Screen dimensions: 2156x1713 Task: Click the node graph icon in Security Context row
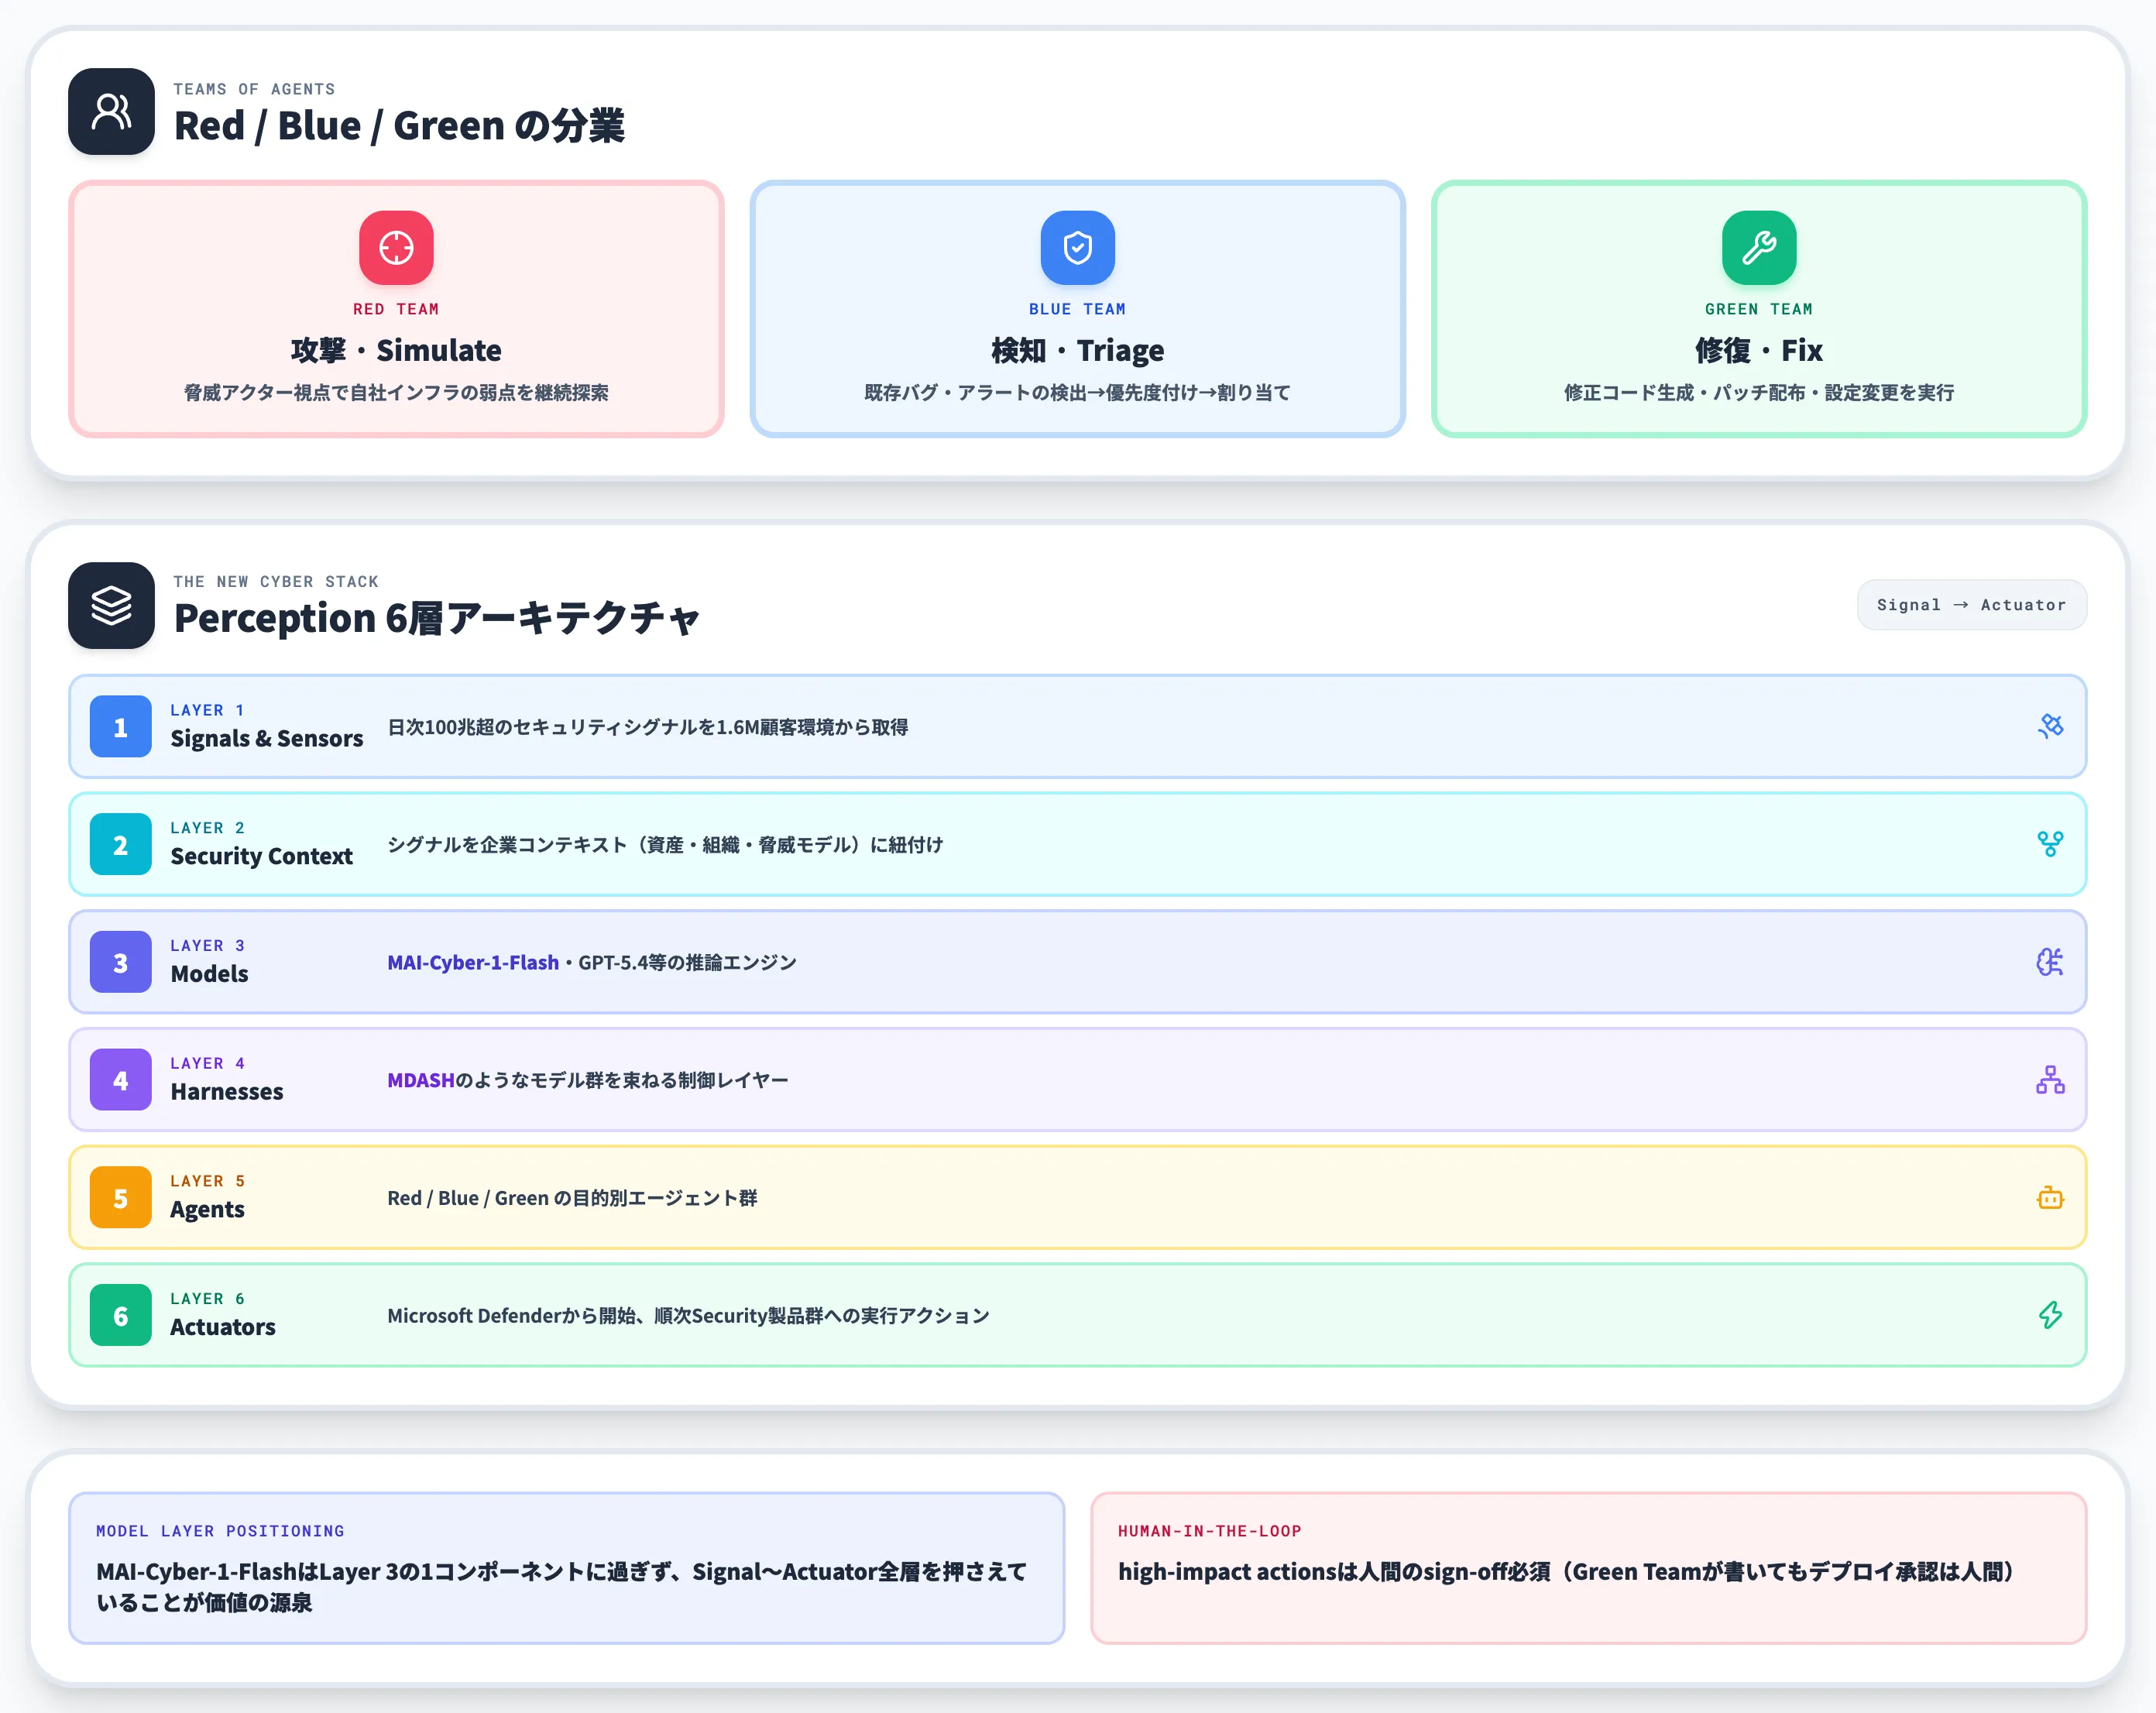click(x=2050, y=844)
